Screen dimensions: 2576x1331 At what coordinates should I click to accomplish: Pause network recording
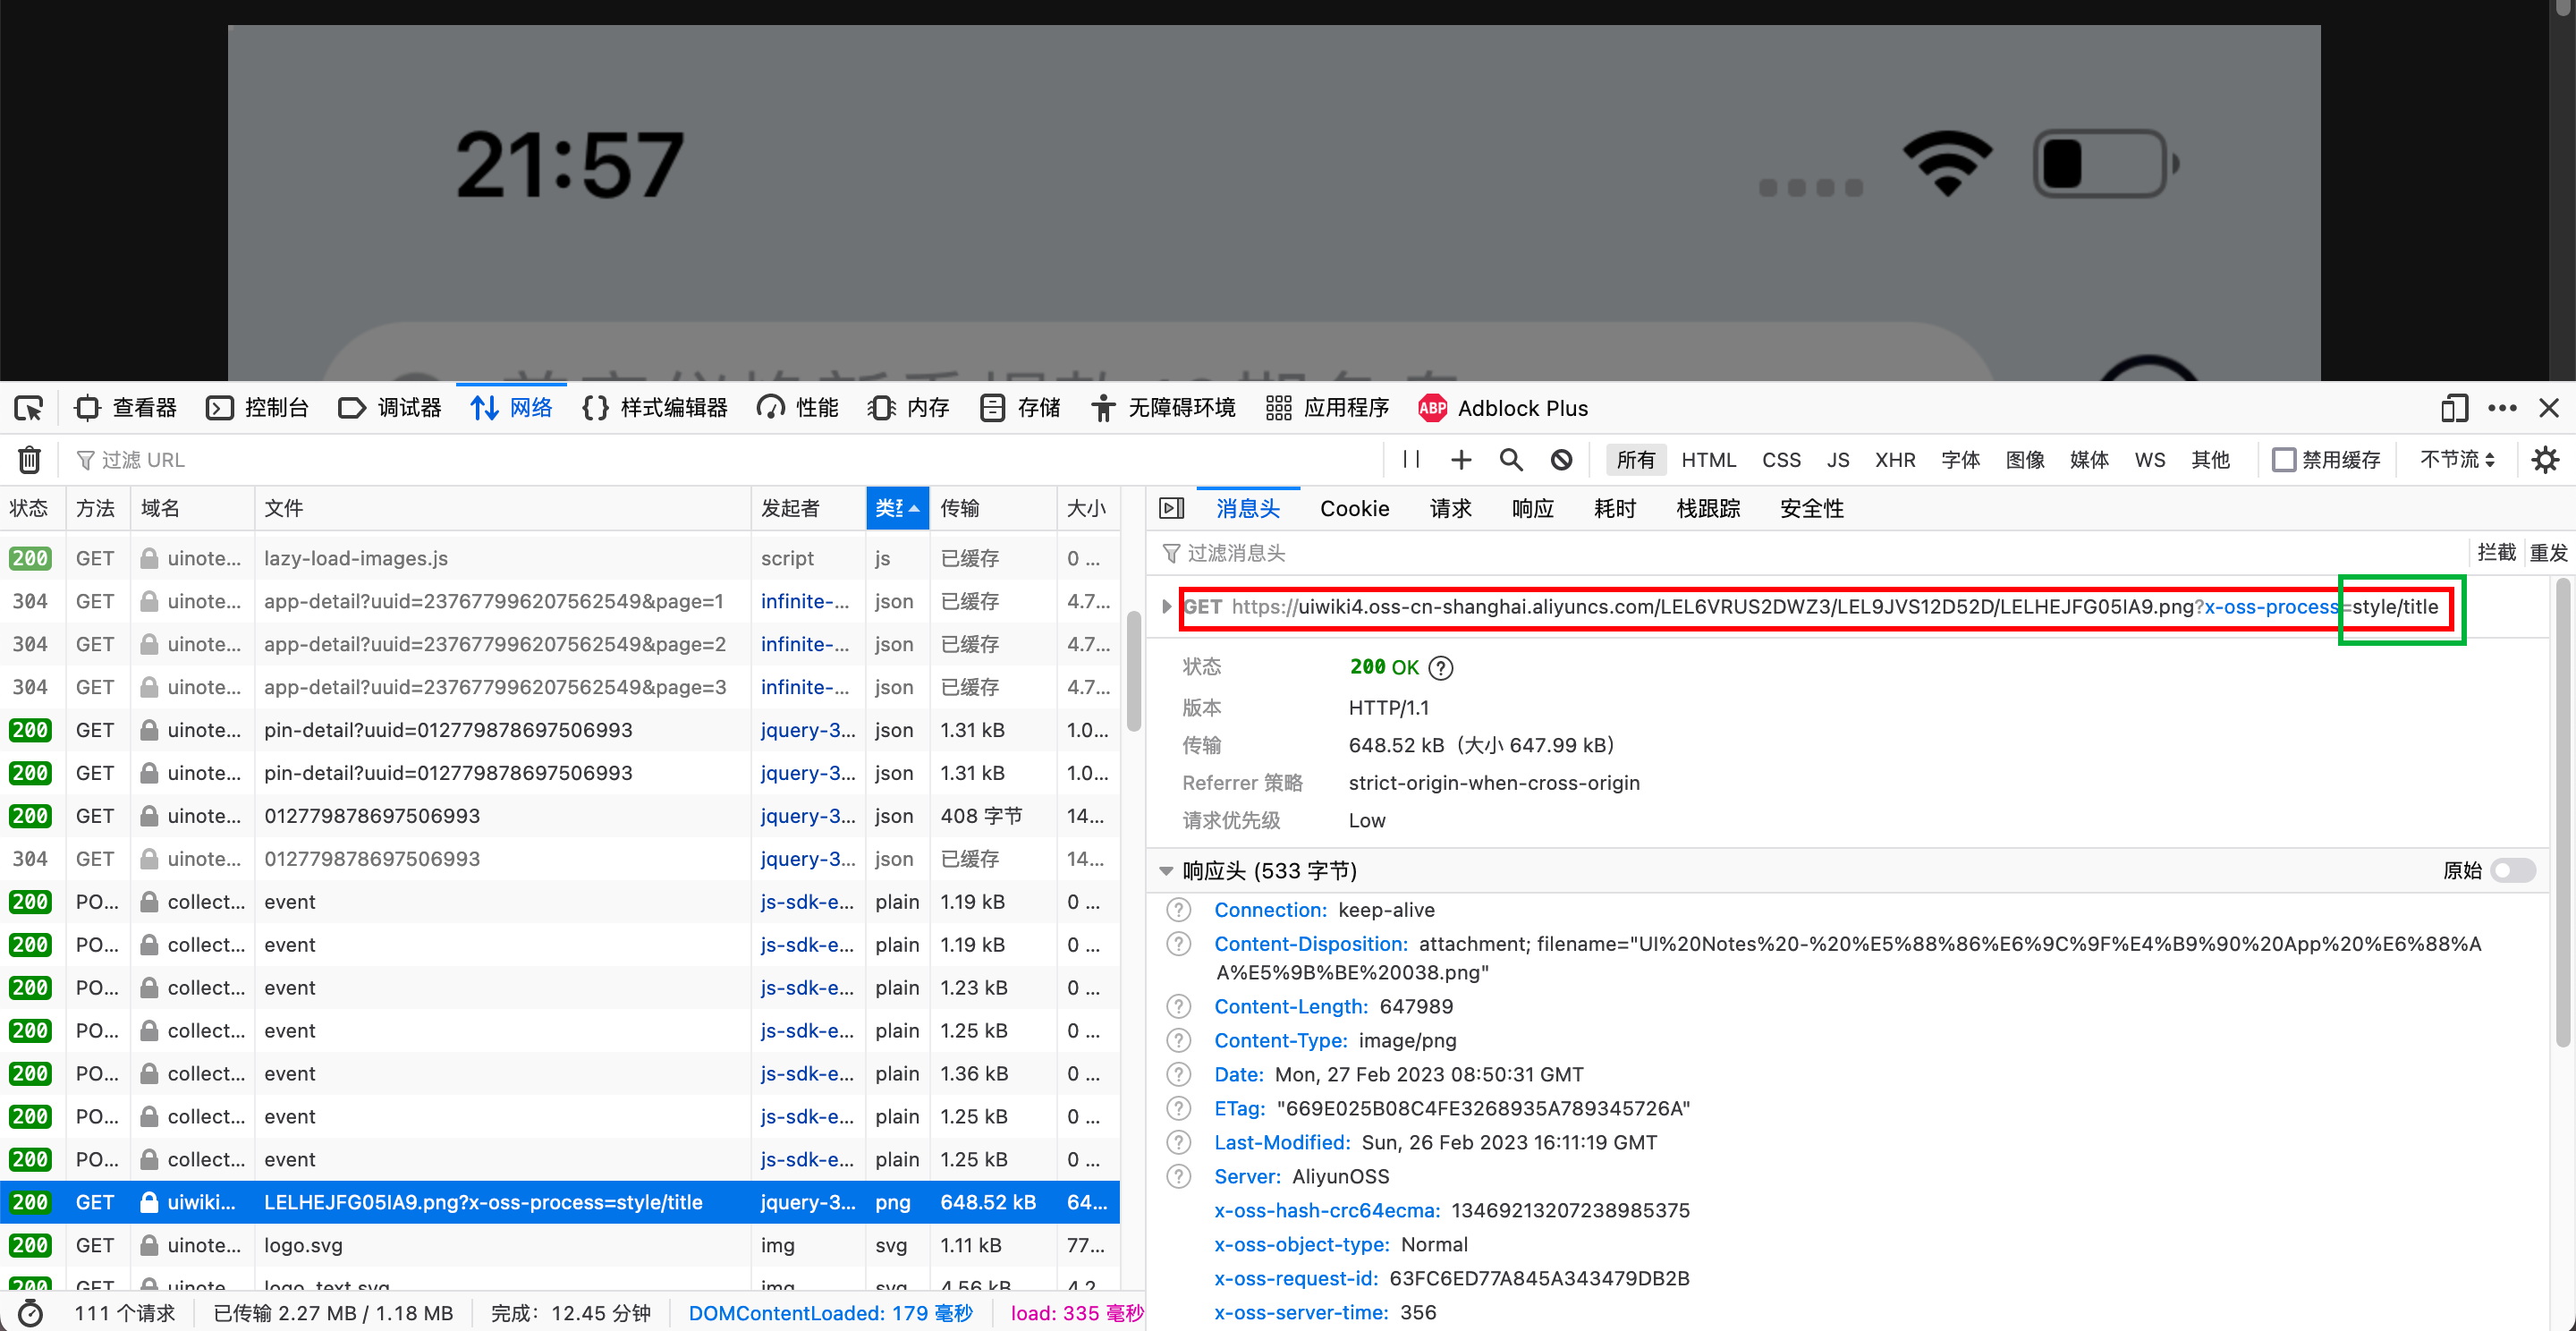[x=1411, y=460]
